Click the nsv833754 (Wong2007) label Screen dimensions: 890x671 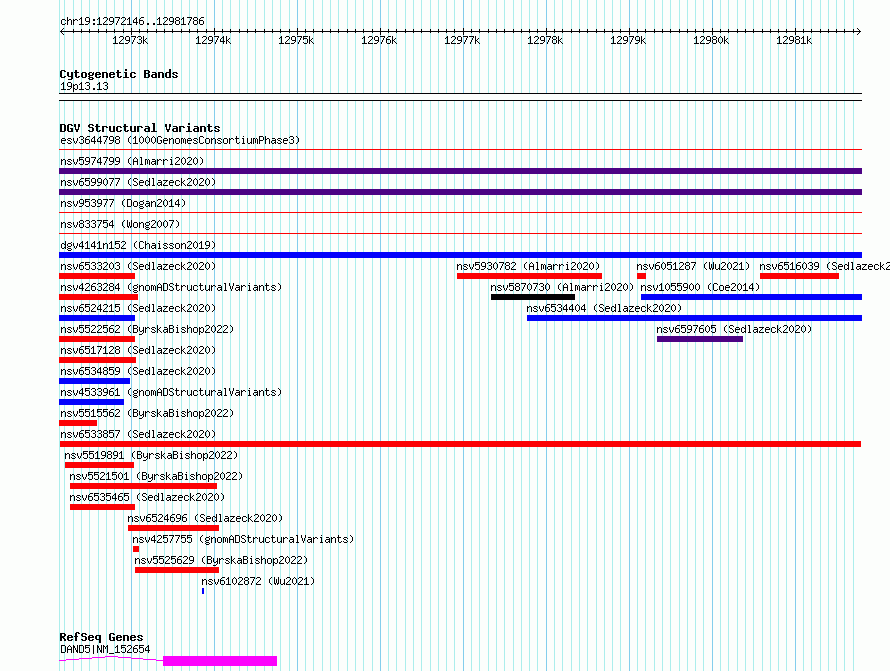click(120, 224)
